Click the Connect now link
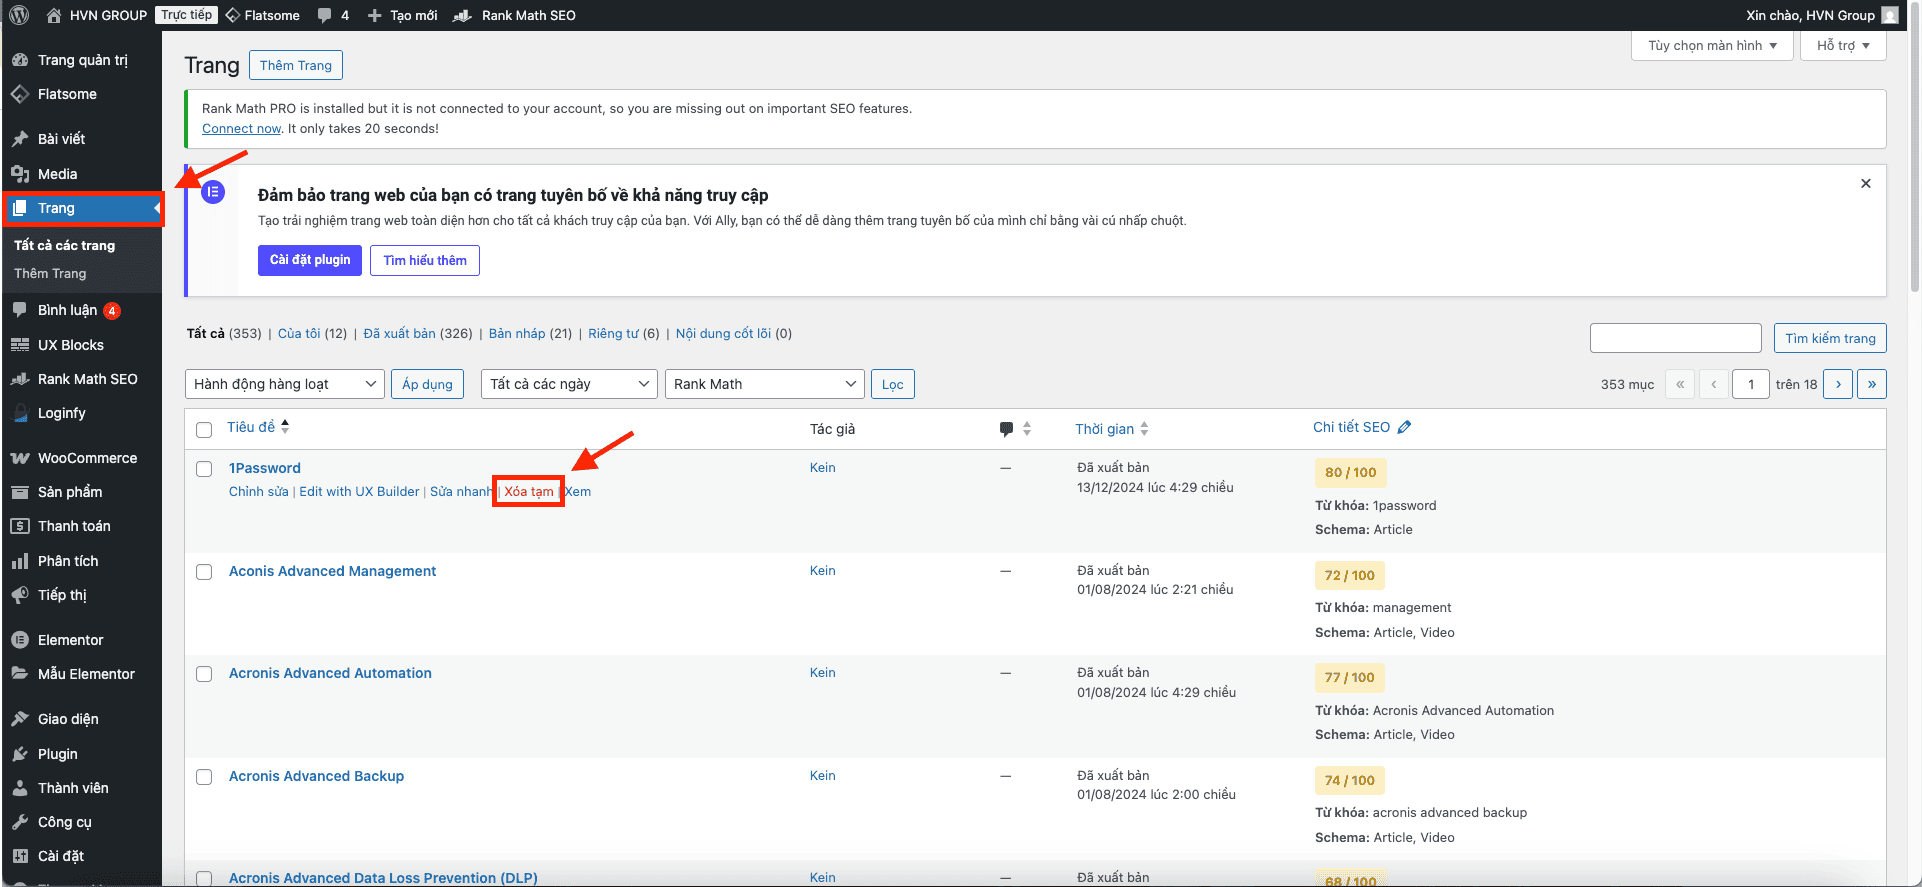This screenshot has width=1922, height=887. pos(242,128)
